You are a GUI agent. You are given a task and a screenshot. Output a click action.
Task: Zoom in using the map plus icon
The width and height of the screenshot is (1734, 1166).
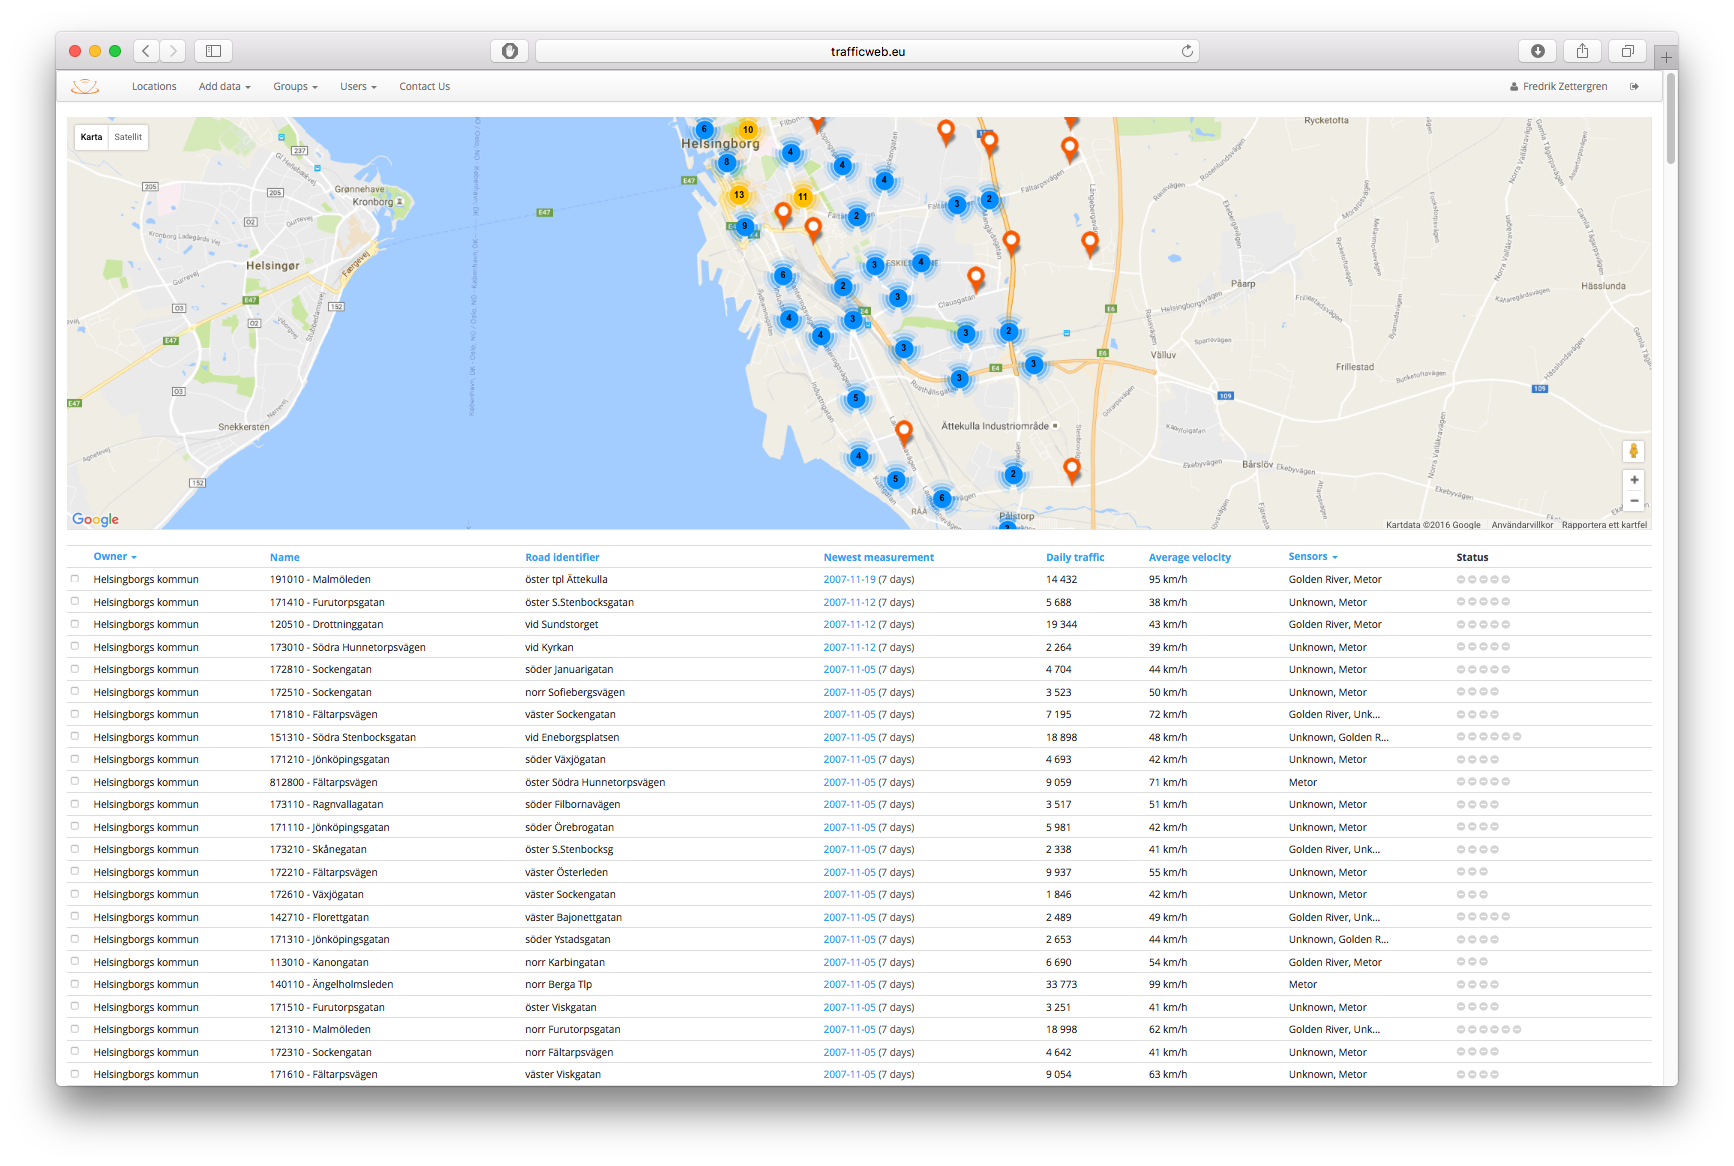[1633, 480]
